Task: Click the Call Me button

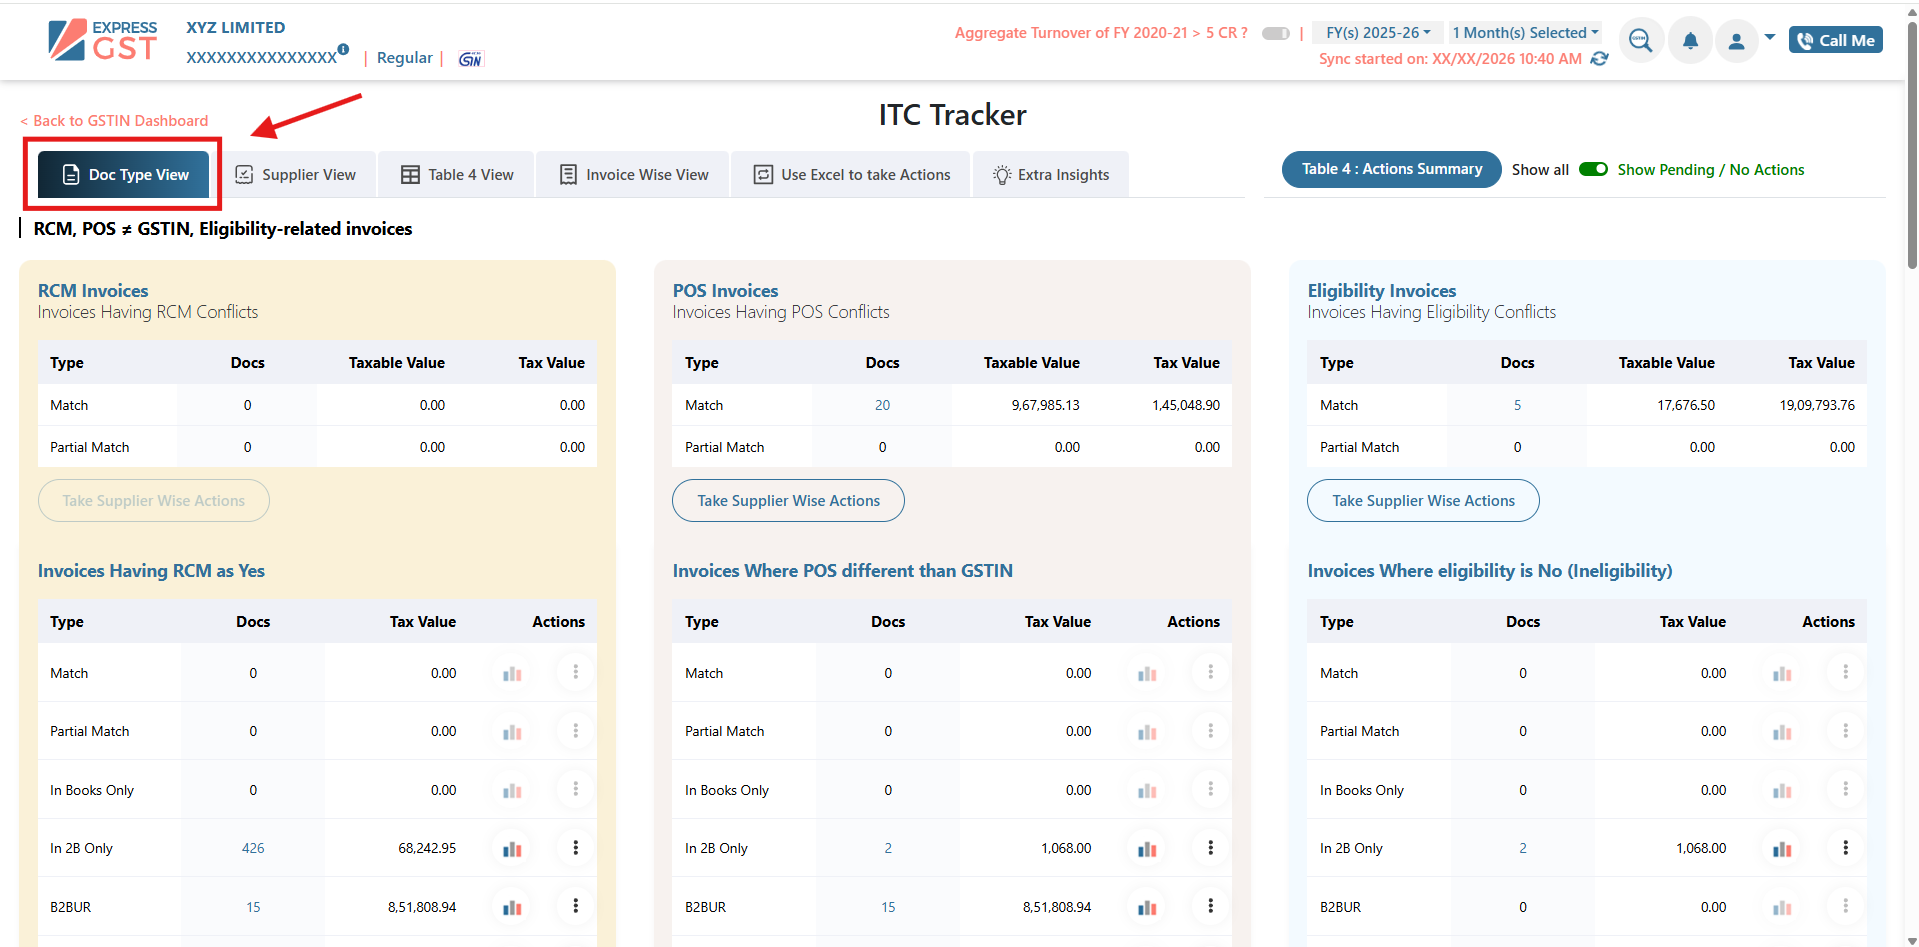Action: pyautogui.click(x=1835, y=40)
